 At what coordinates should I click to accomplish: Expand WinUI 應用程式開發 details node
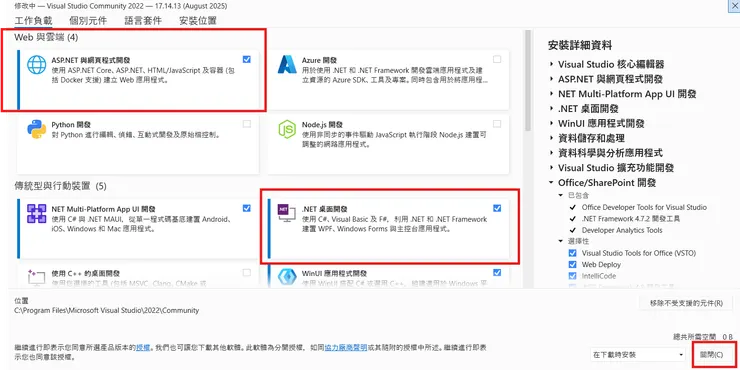click(x=551, y=124)
